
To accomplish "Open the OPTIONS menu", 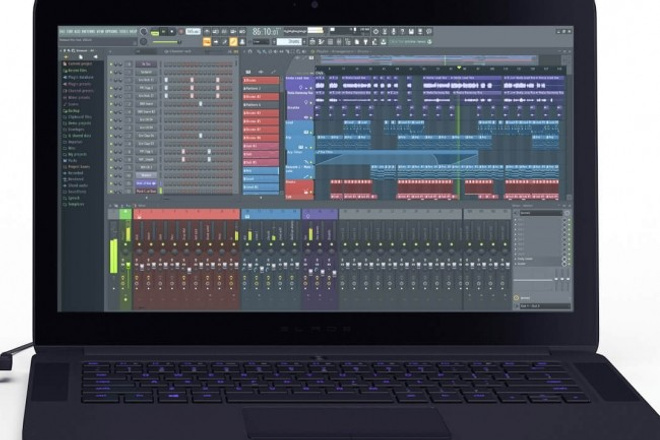I will [x=111, y=32].
